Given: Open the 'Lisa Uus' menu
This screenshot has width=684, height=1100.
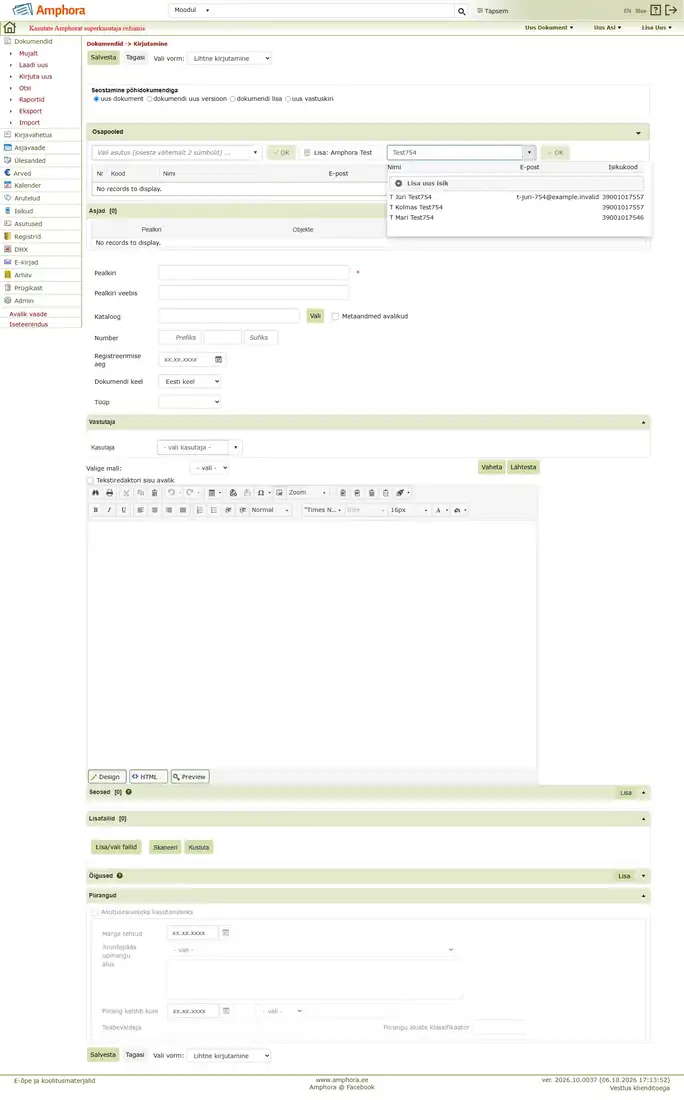Looking at the screenshot, I should click(657, 27).
